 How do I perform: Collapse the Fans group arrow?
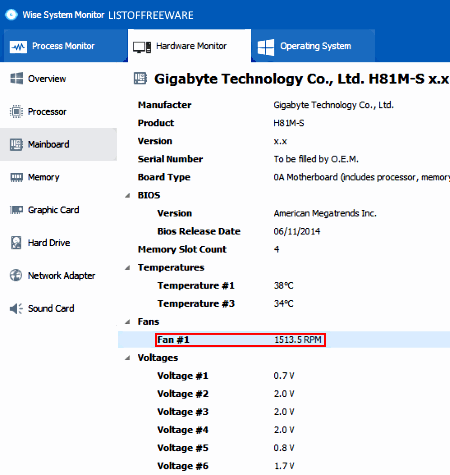coord(128,322)
